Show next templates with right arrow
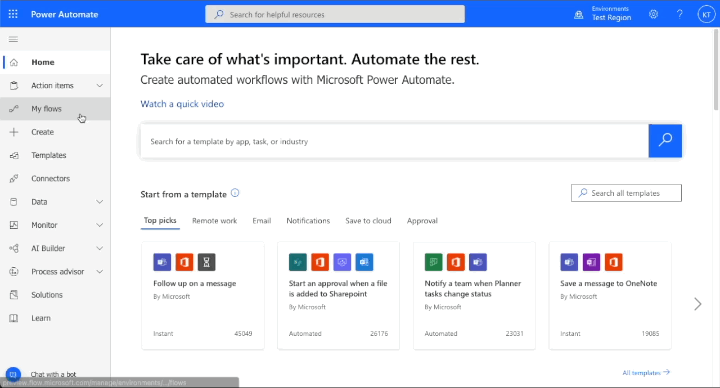 click(698, 304)
